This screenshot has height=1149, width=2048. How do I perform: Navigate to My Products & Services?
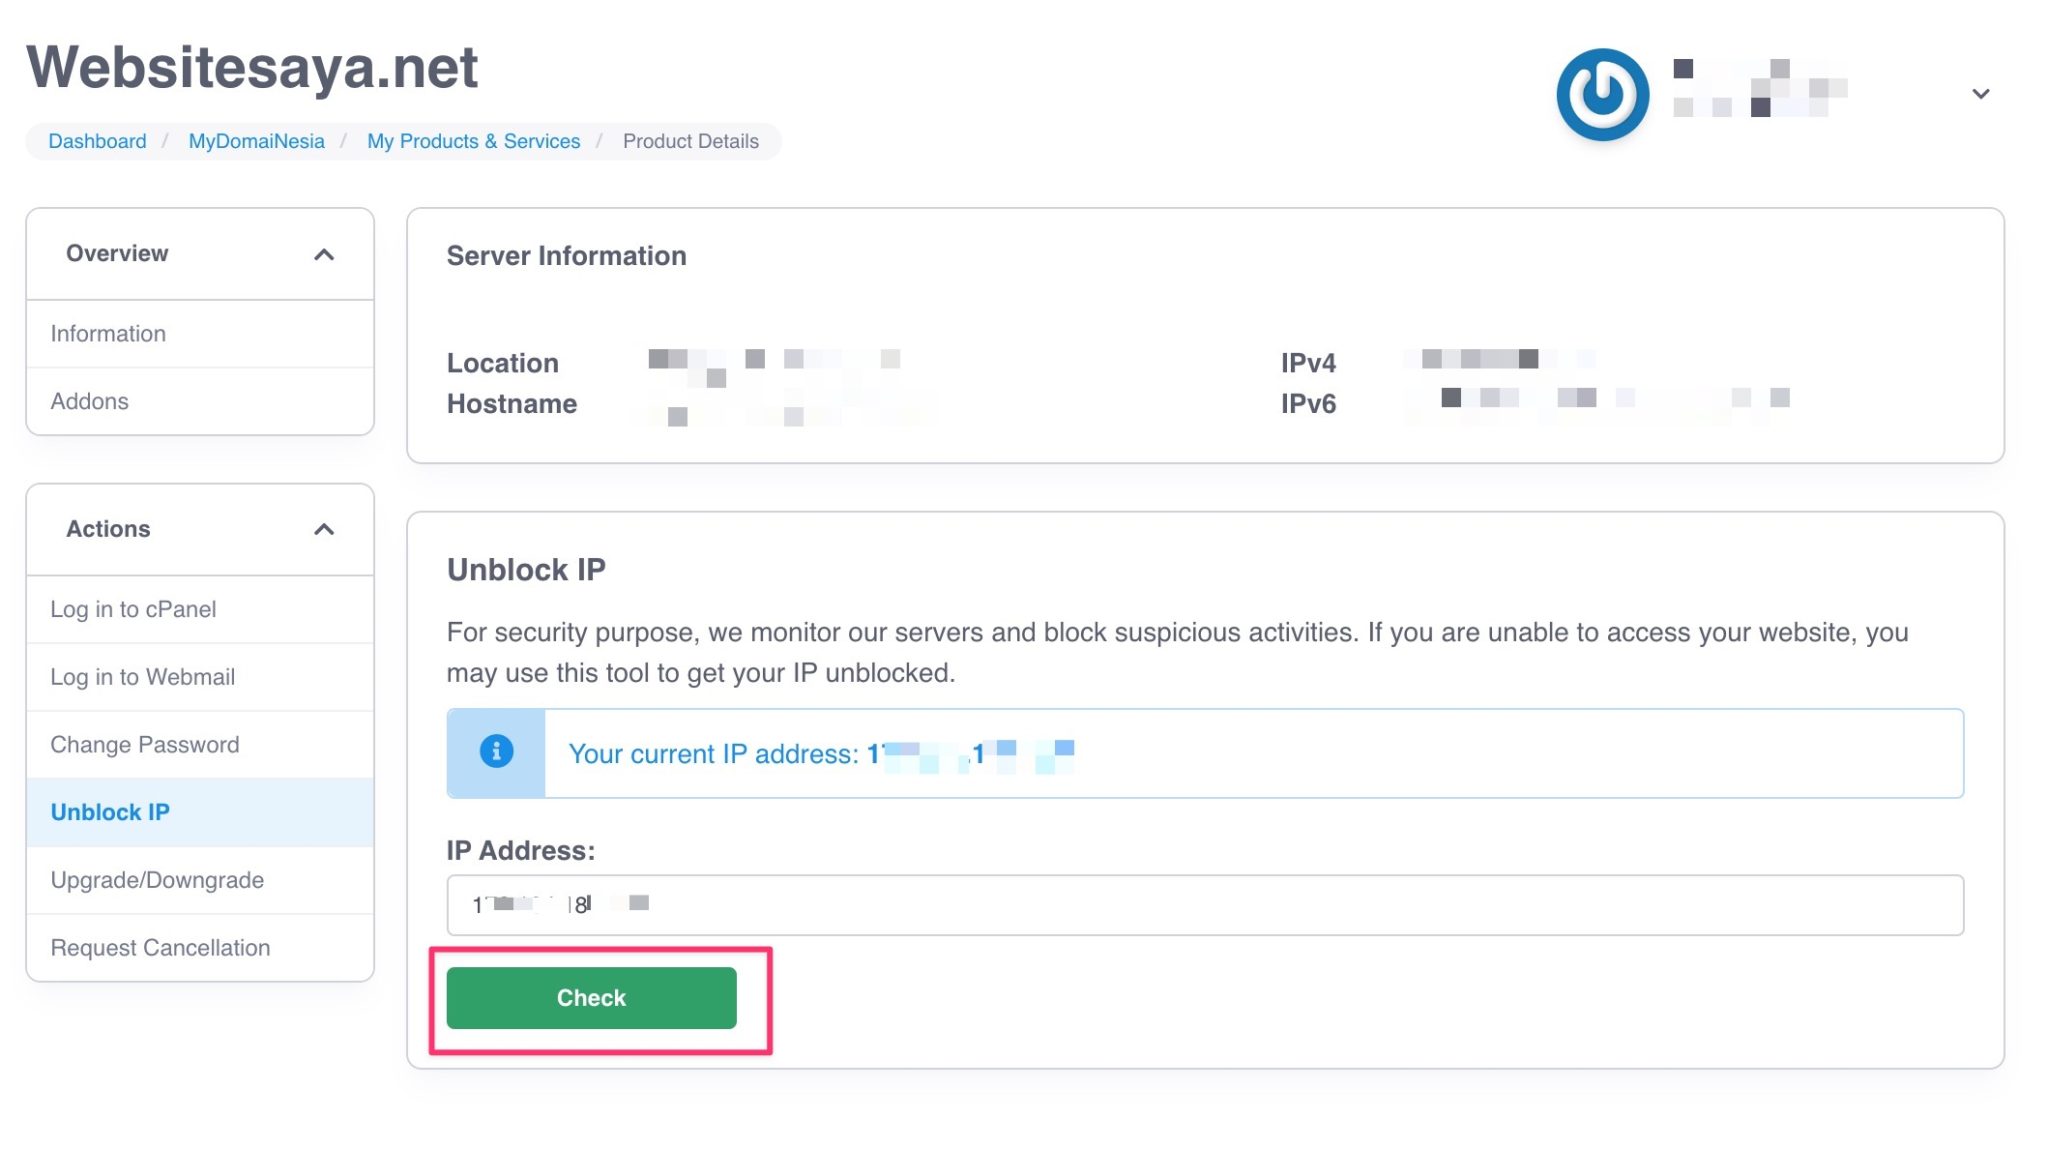point(473,141)
